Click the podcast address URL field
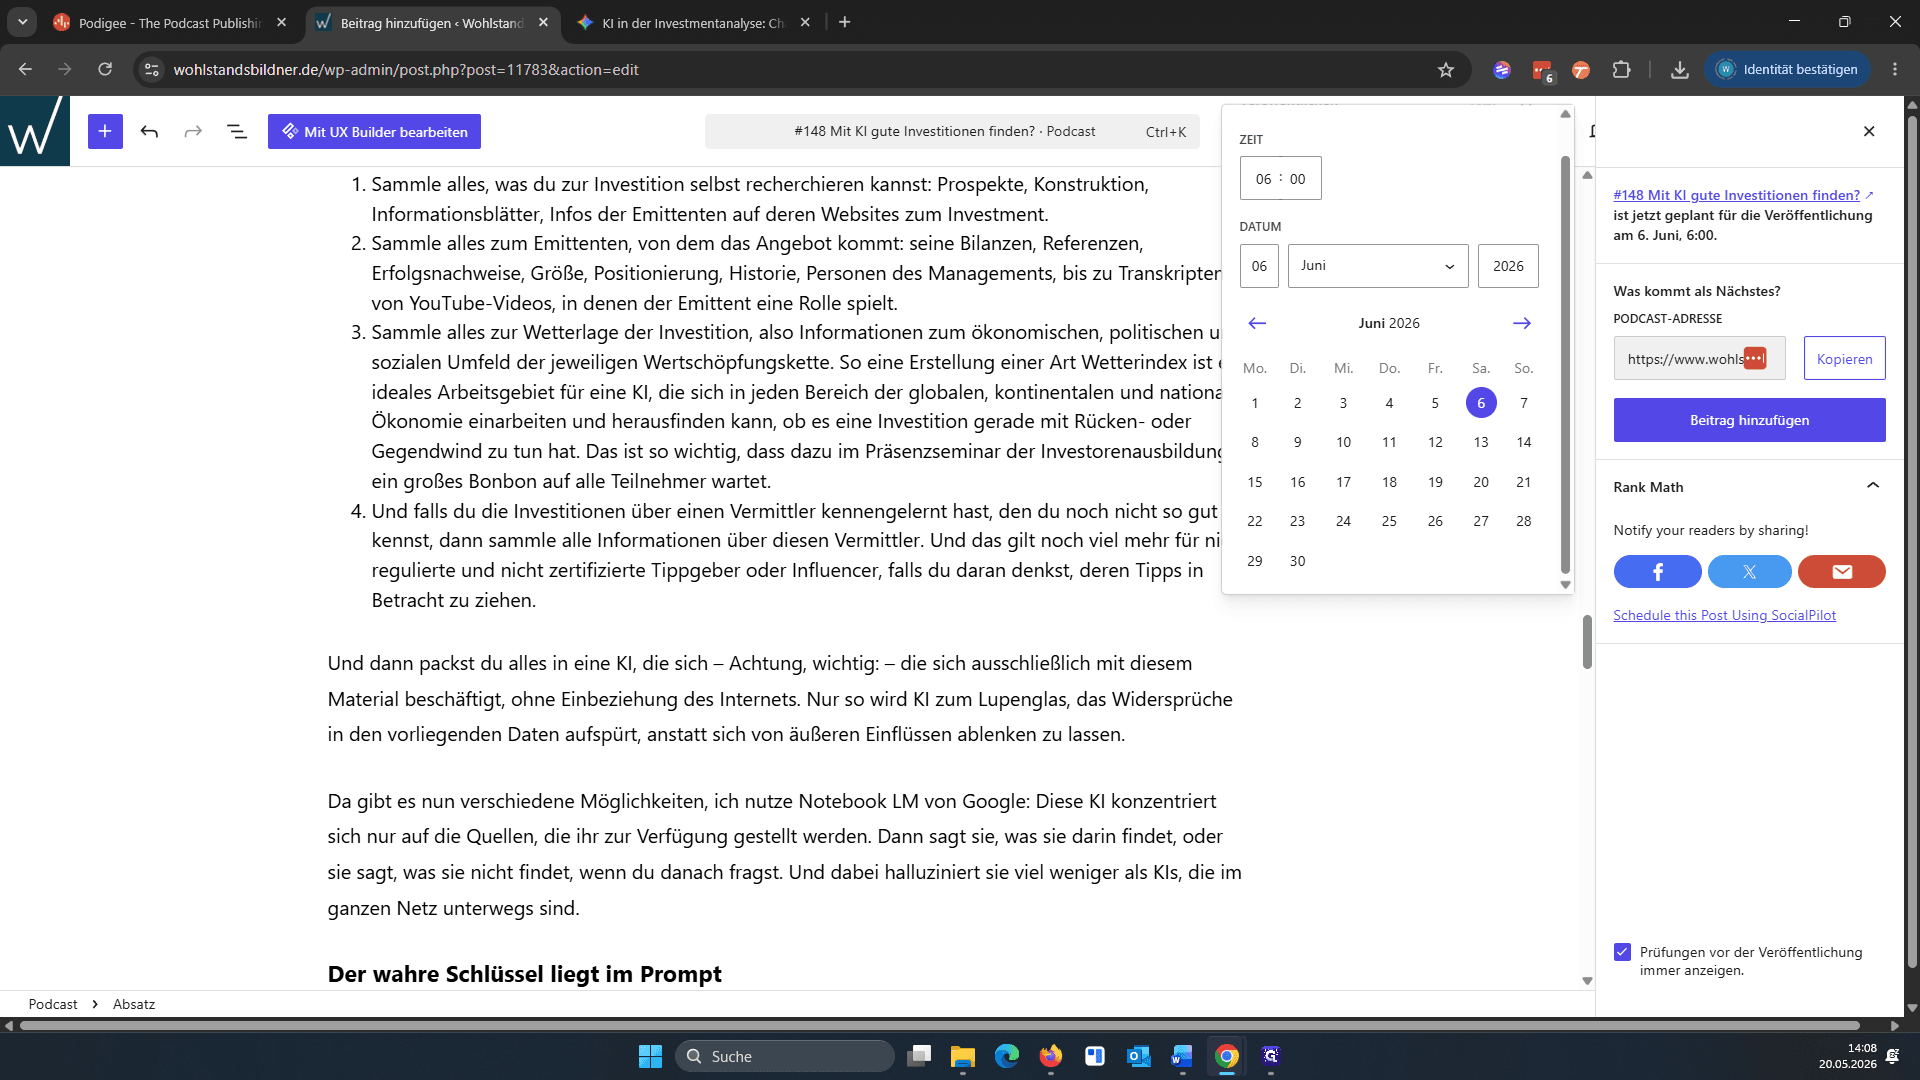The width and height of the screenshot is (1920, 1080). 1699,359
